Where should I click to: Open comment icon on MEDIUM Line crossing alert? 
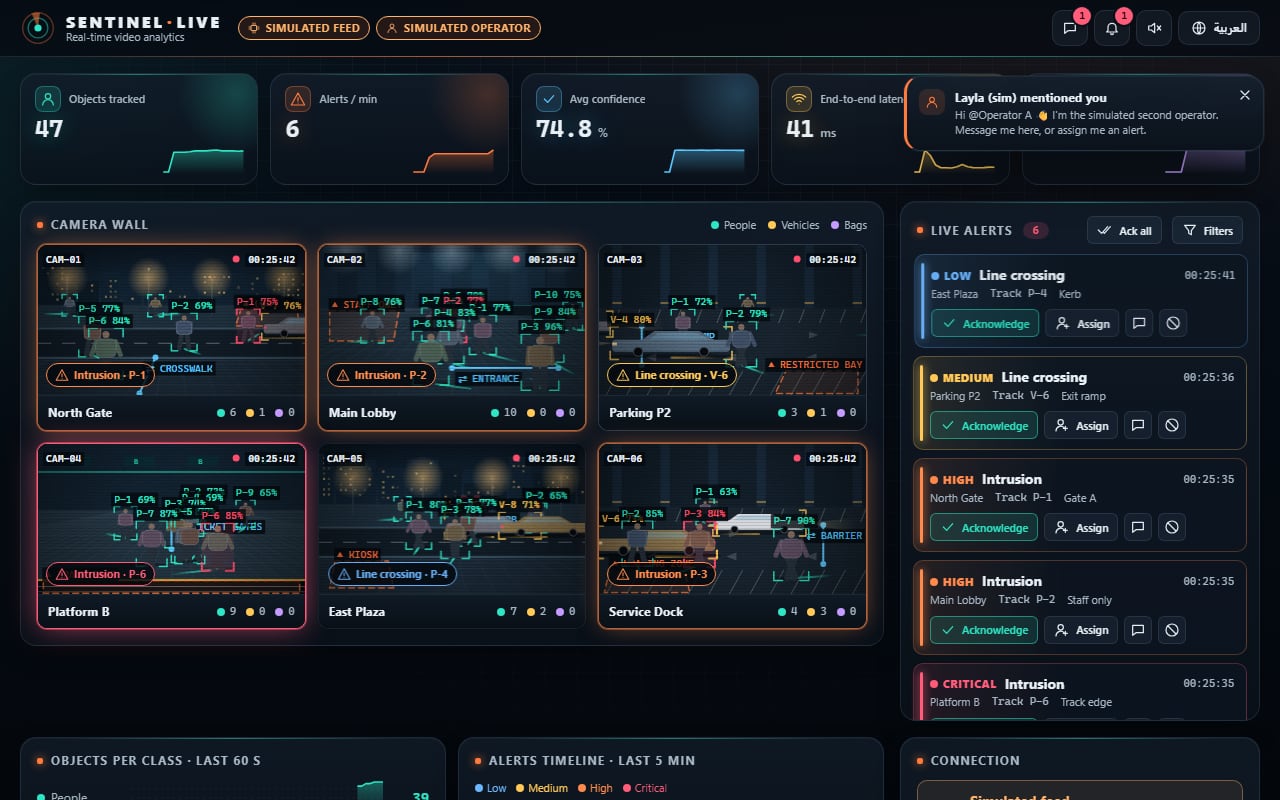click(x=1137, y=426)
